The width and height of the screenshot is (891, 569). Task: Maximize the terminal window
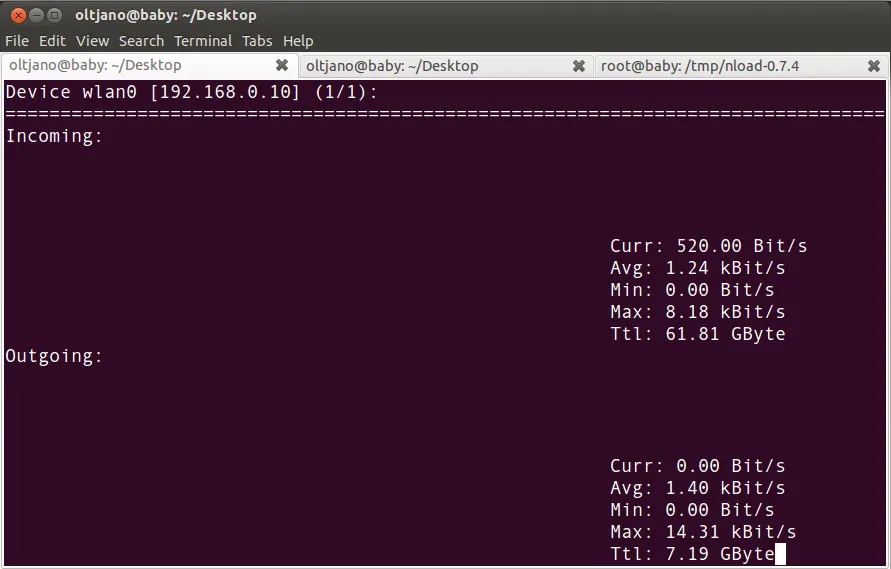click(x=55, y=15)
